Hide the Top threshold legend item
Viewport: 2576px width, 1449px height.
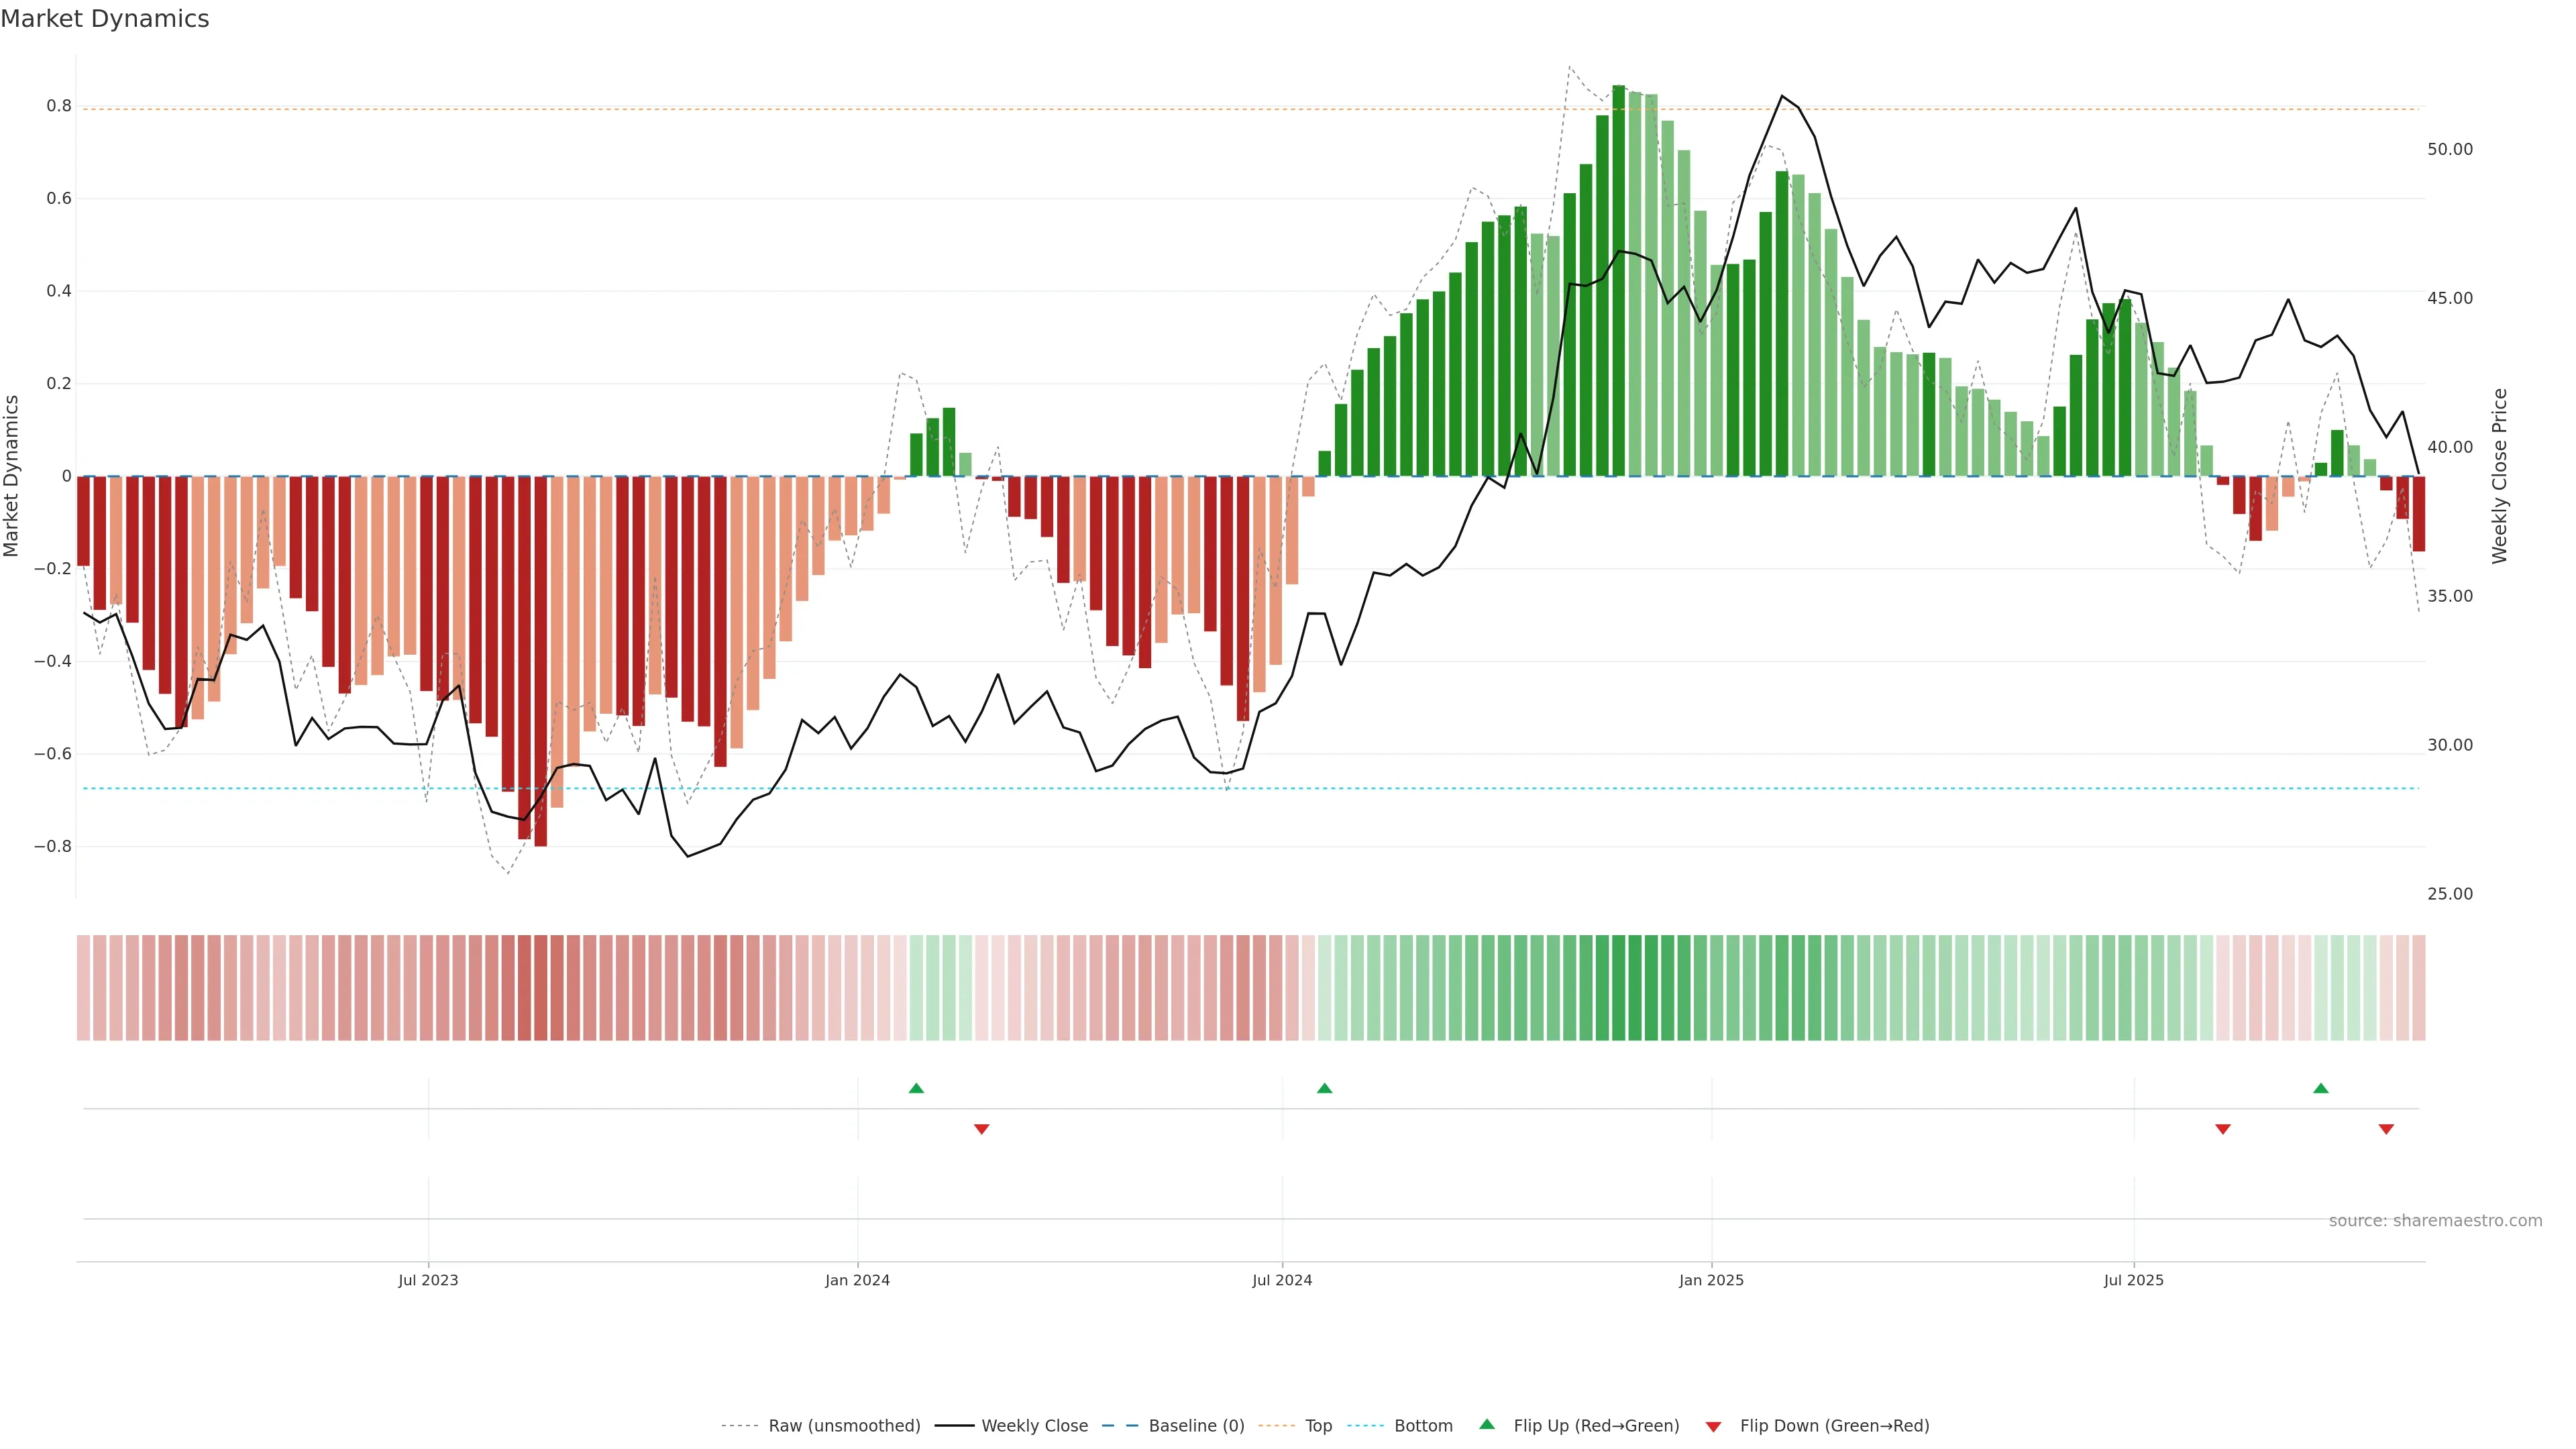click(1318, 1425)
